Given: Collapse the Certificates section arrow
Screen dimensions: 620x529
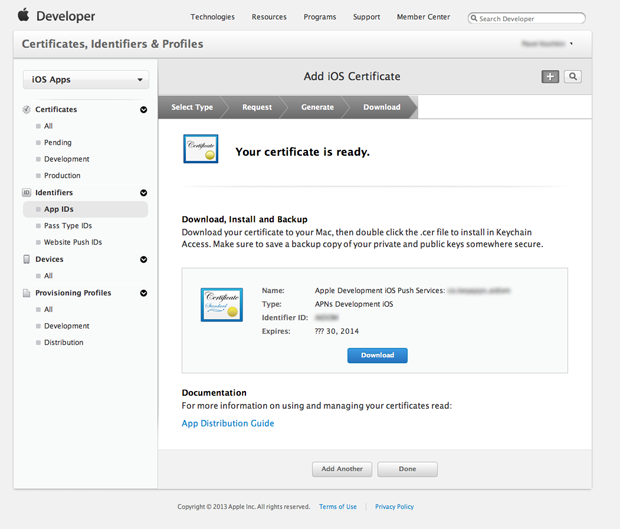Looking at the screenshot, I should pyautogui.click(x=144, y=110).
